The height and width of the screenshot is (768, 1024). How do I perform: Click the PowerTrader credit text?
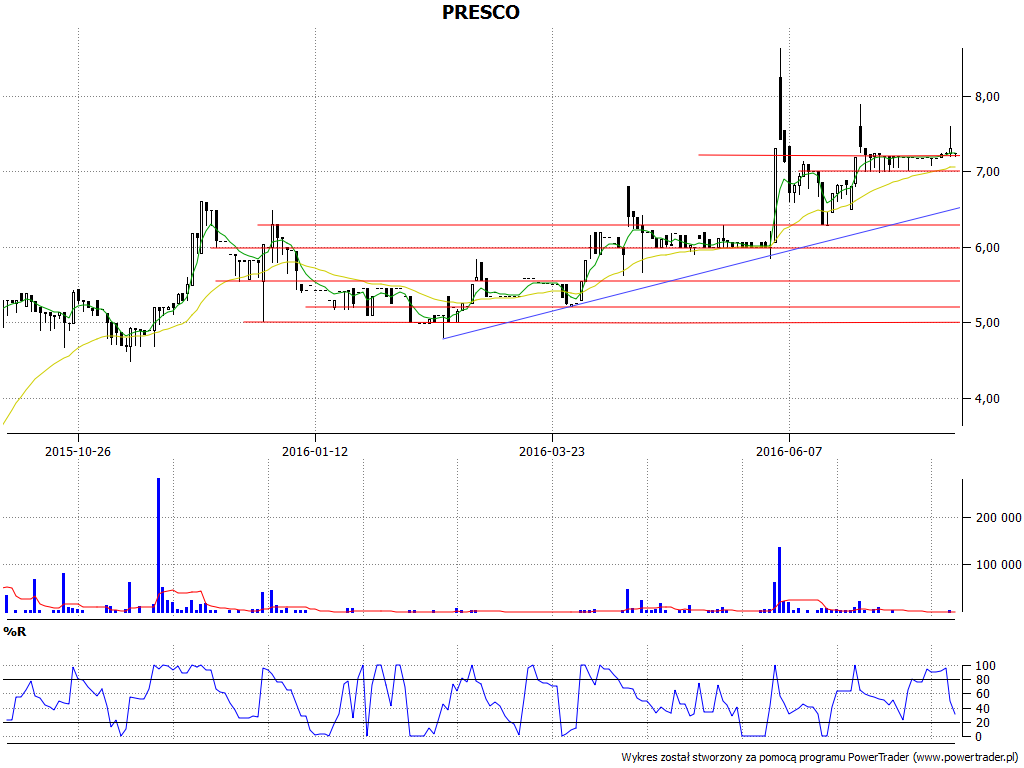pyautogui.click(x=820, y=758)
